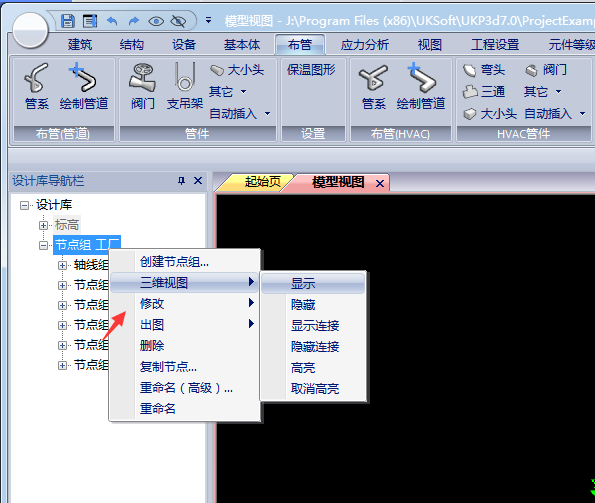Open the 起始页 document tab
595x503 pixels.
coord(263,182)
